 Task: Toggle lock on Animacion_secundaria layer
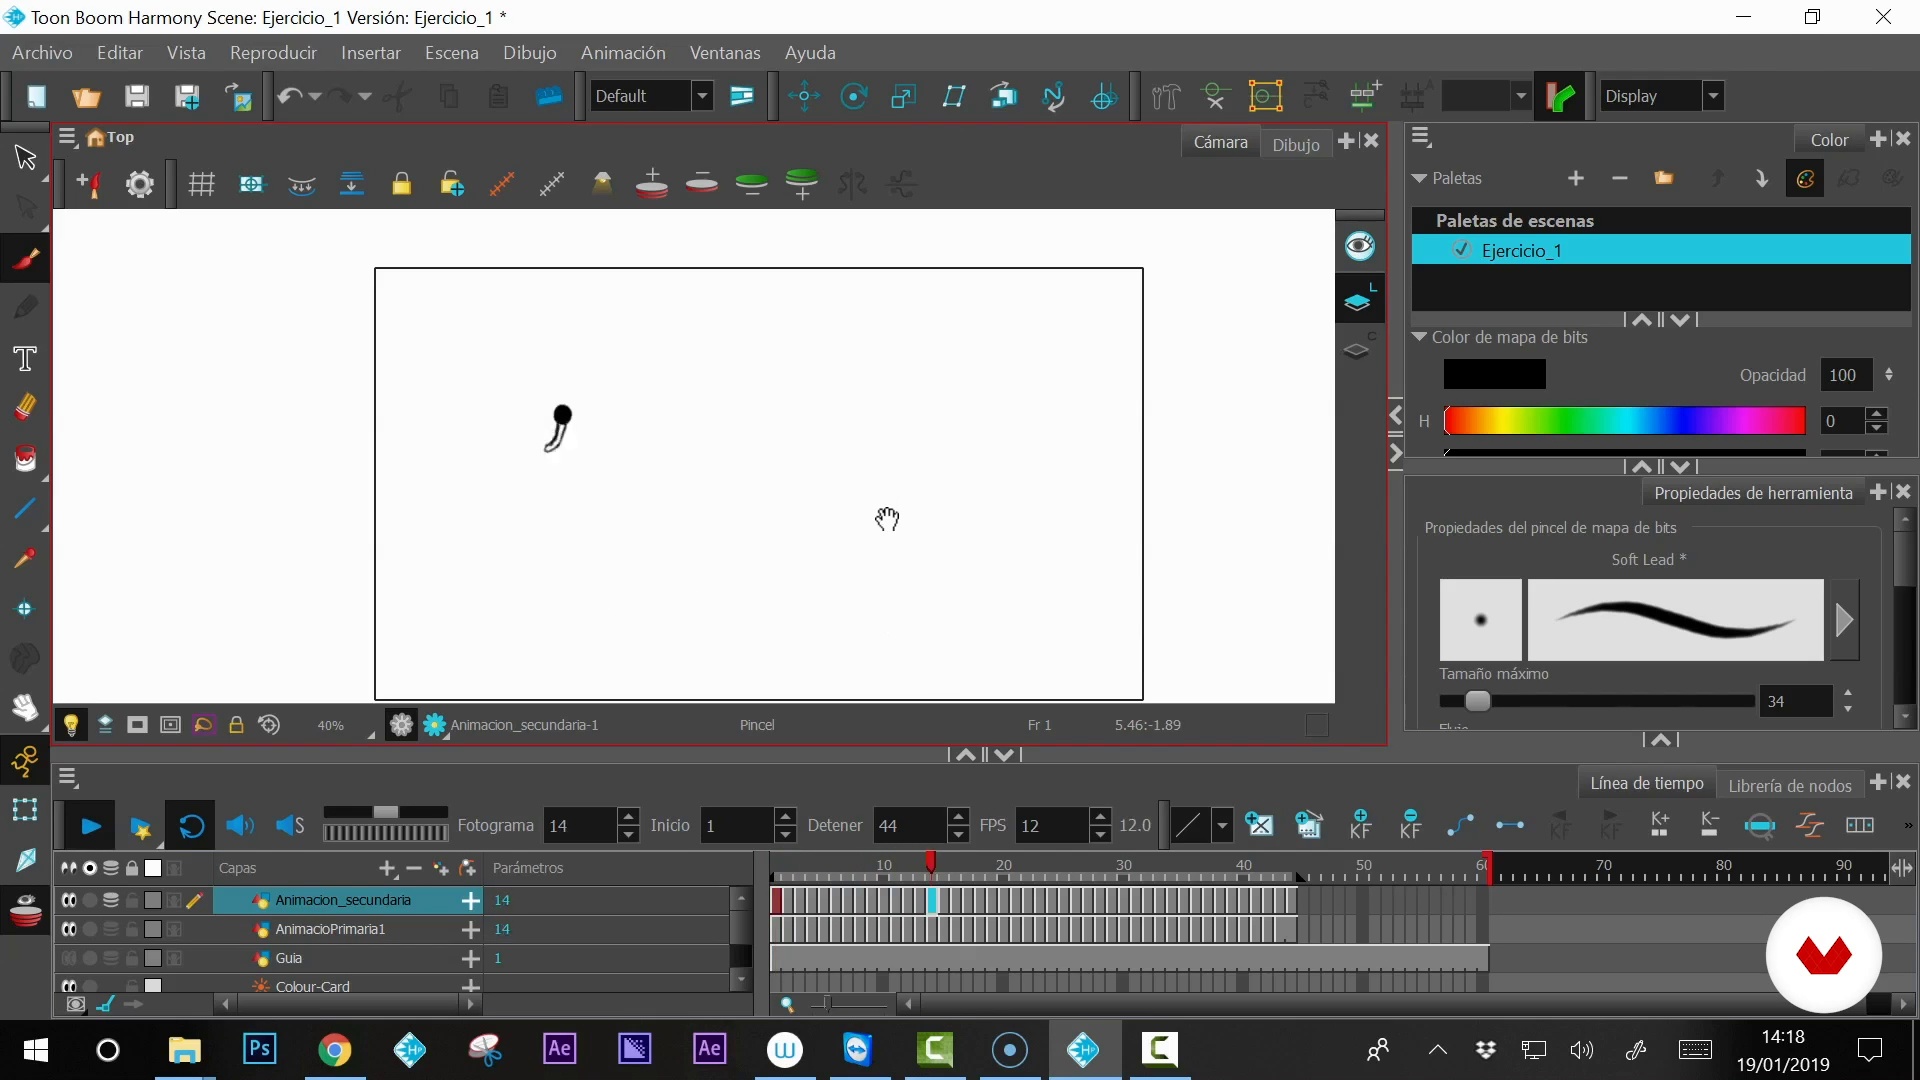click(132, 900)
